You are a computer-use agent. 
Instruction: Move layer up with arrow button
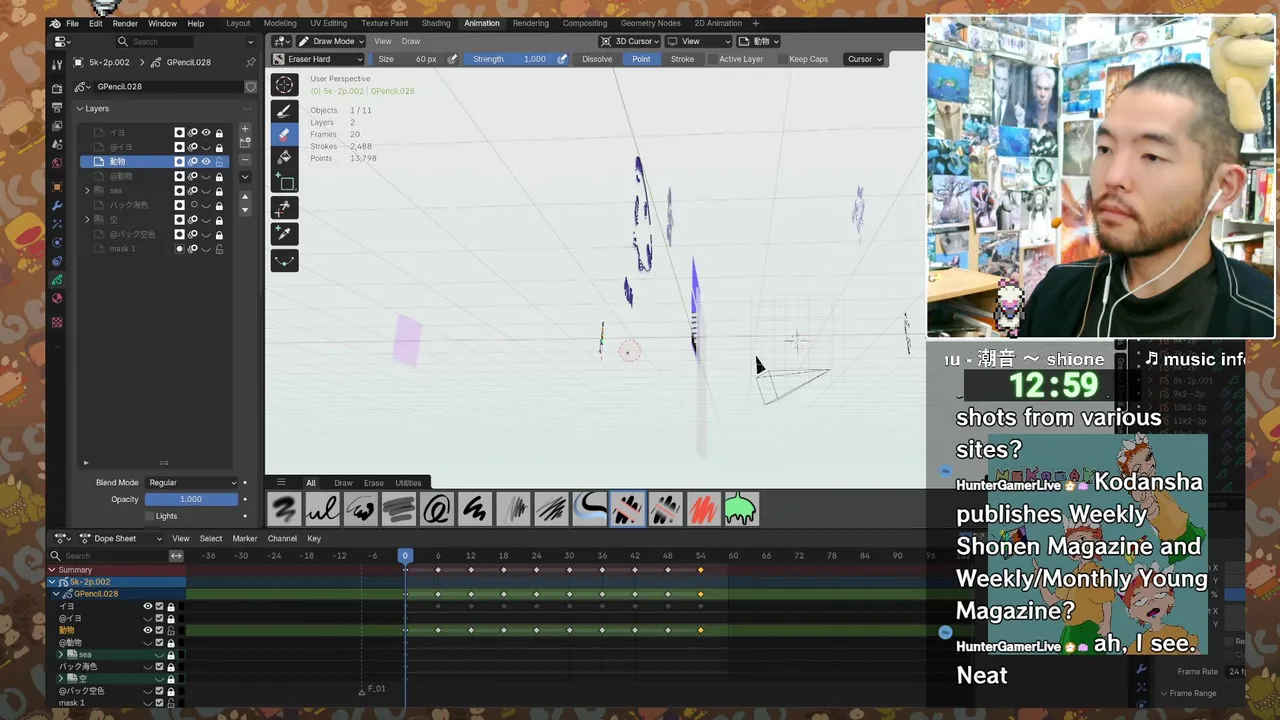coord(245,196)
